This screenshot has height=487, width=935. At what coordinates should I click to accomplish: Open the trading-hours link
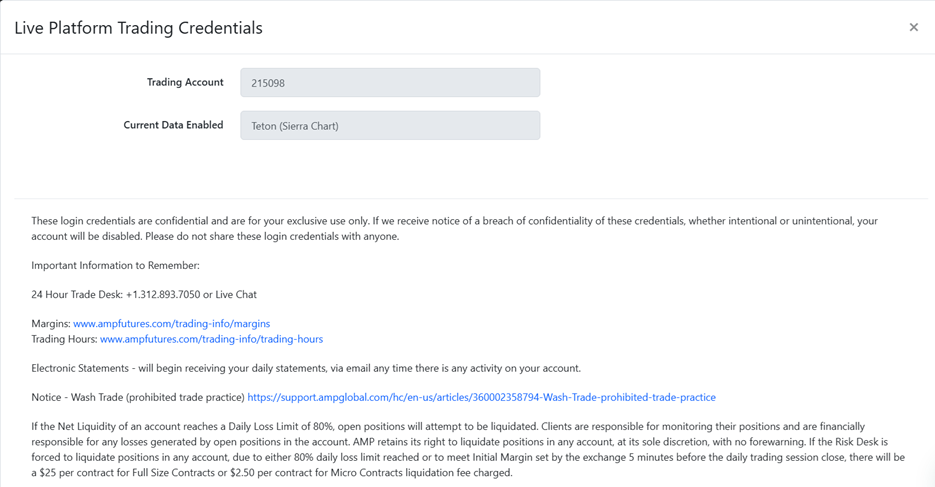(x=211, y=339)
